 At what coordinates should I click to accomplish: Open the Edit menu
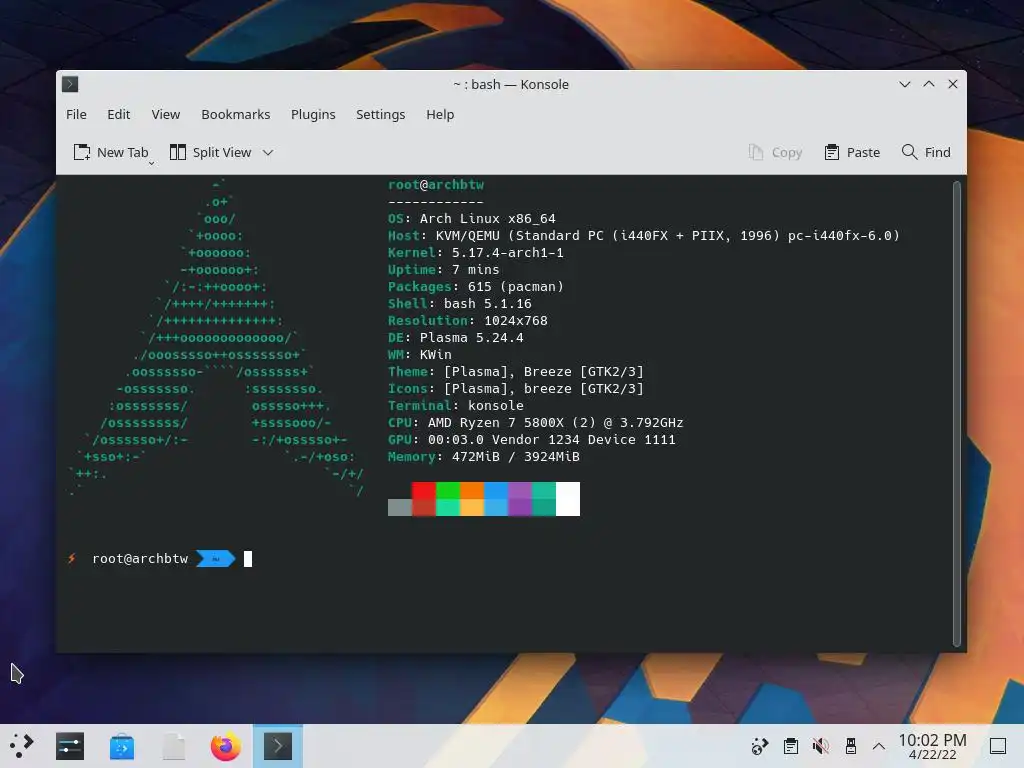point(118,114)
